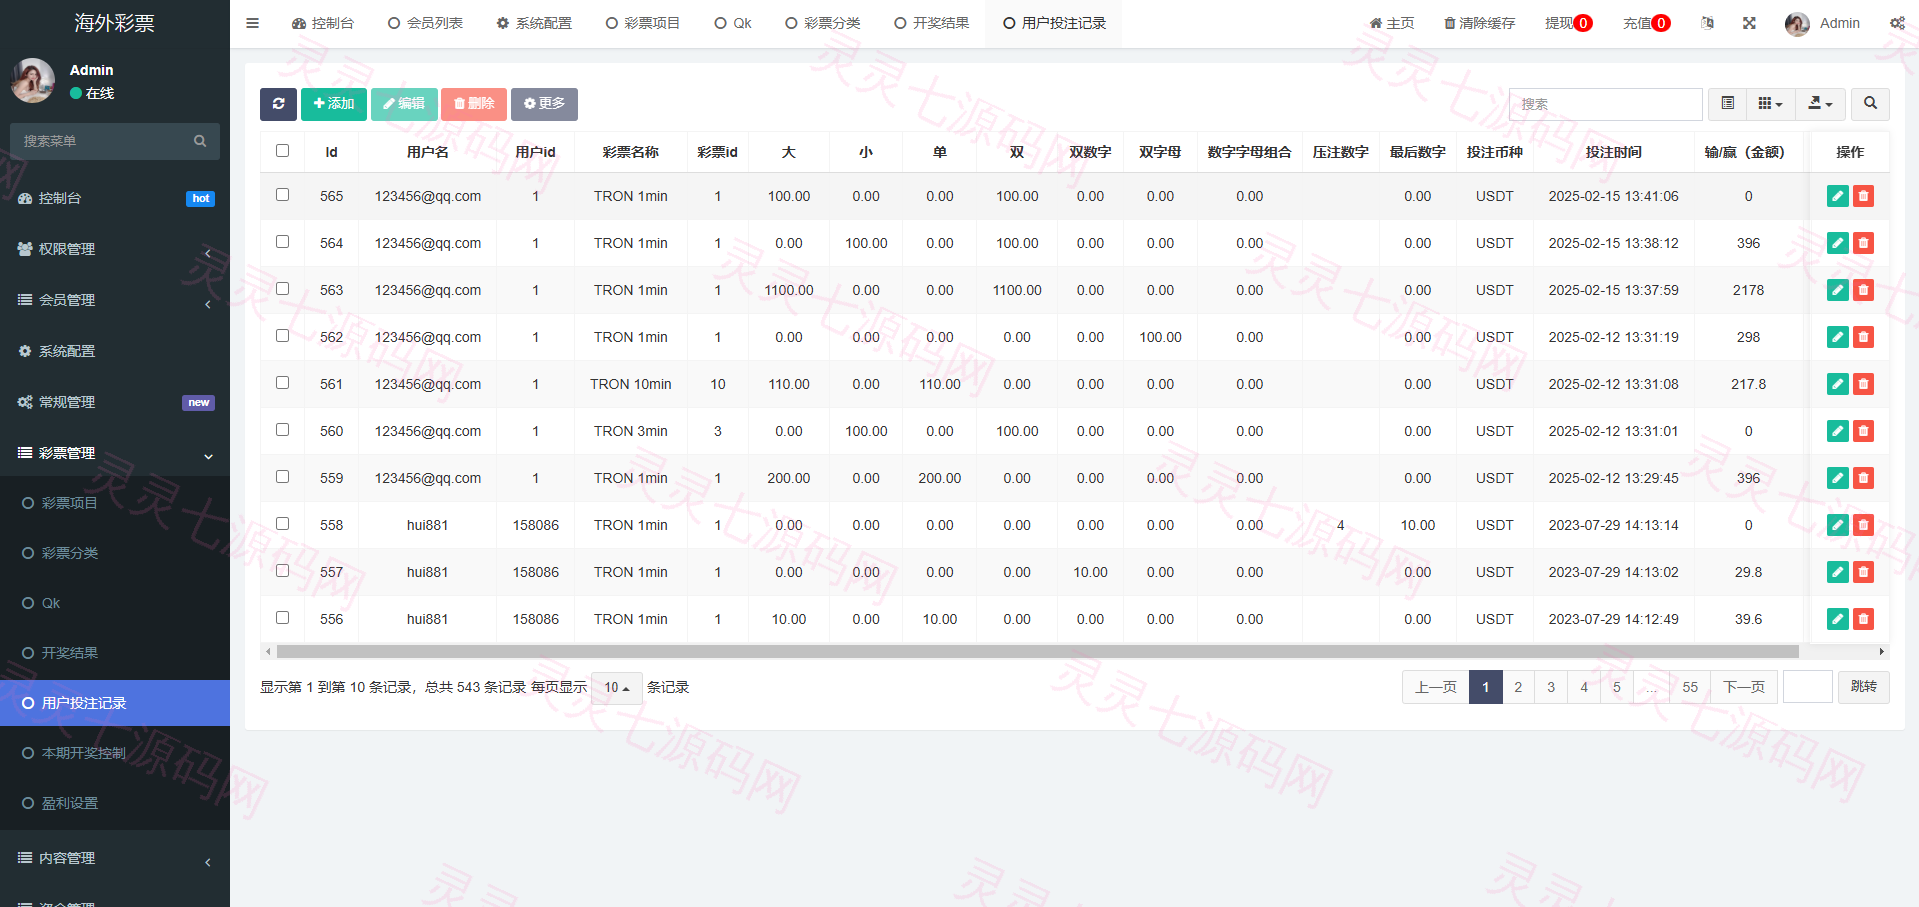Click the 跳转 jump button
Viewport: 1919px width, 907px height.
point(1864,687)
